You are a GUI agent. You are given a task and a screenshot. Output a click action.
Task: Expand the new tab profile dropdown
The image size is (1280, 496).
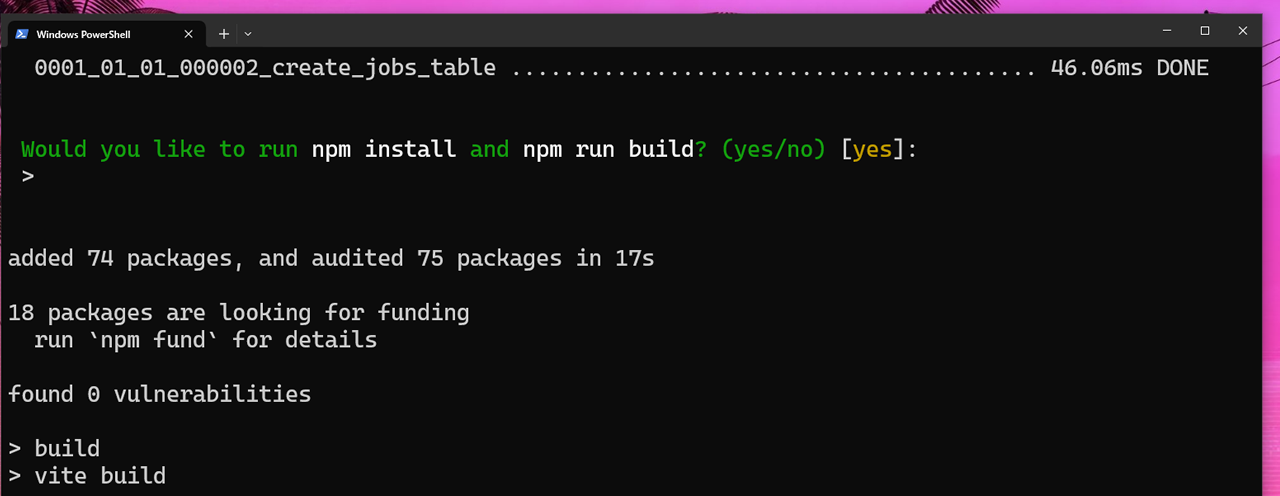tap(248, 34)
